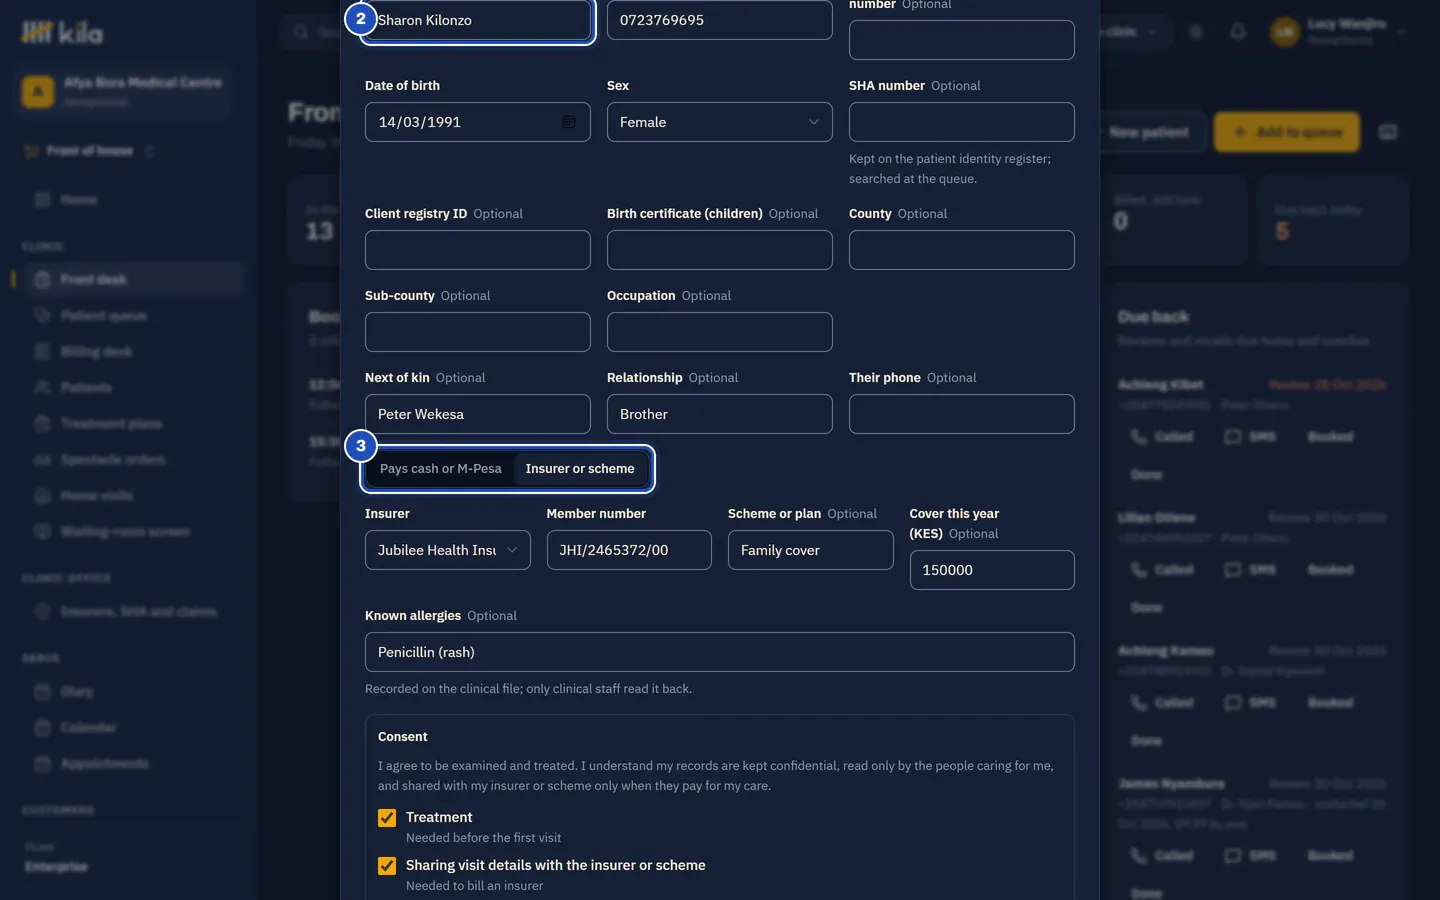The image size is (1440, 900).
Task: Click the Kila logo in the sidebar
Action: 62,33
